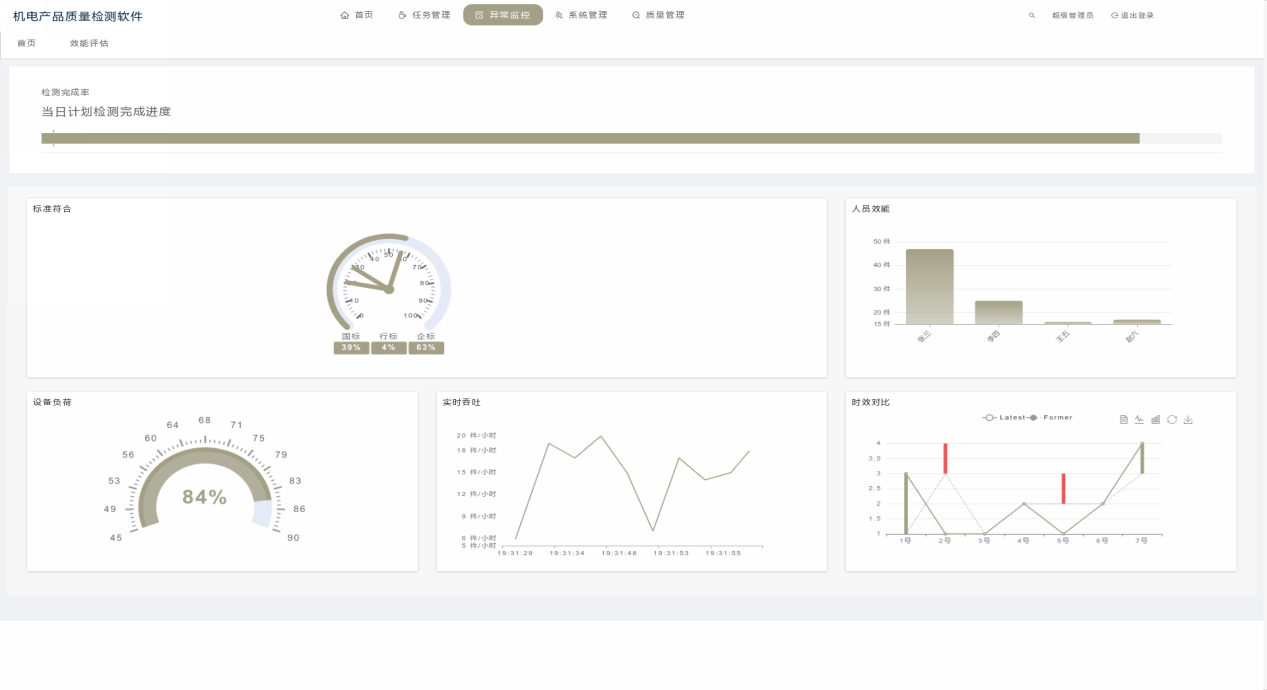1267x690 pixels.
Task: Toggle the Former series legend
Action: pyautogui.click(x=1050, y=417)
